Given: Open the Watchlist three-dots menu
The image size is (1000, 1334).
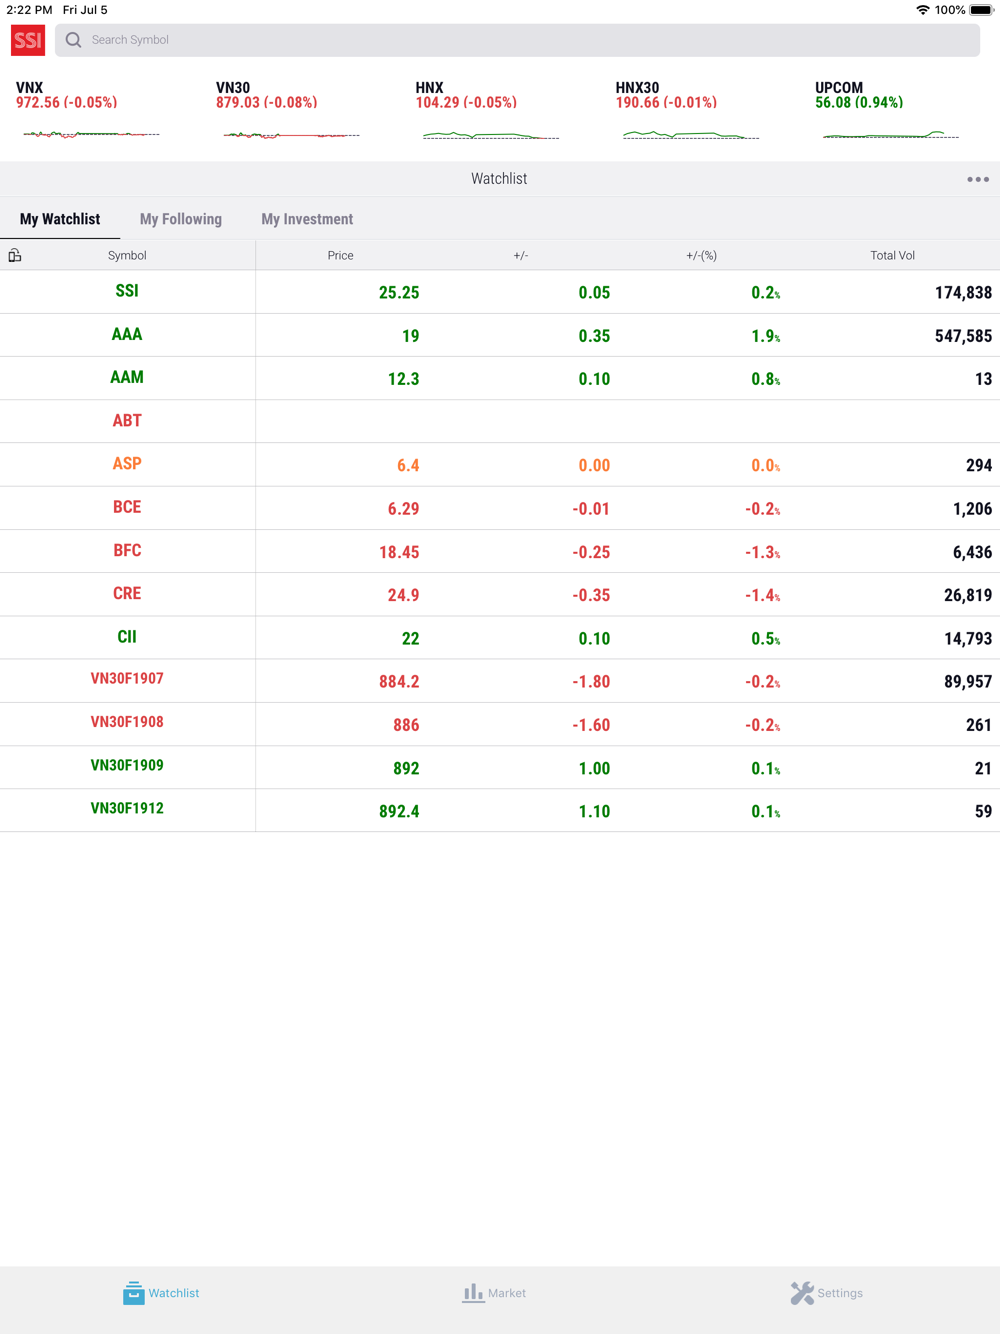Looking at the screenshot, I should (978, 179).
